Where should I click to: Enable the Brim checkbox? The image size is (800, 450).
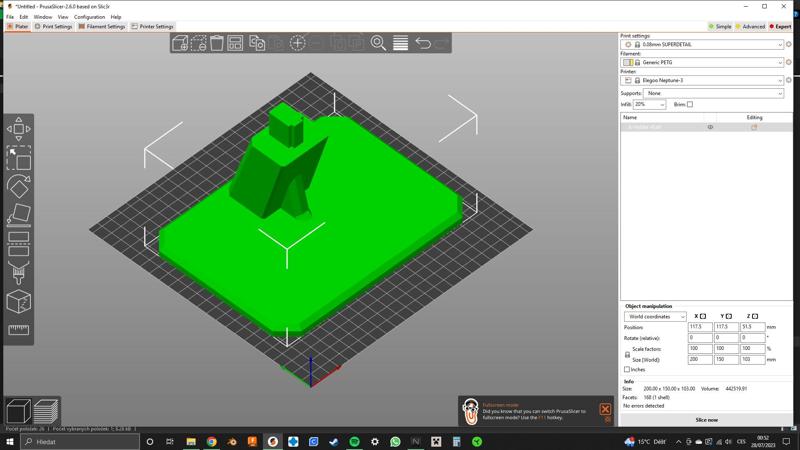coord(689,104)
